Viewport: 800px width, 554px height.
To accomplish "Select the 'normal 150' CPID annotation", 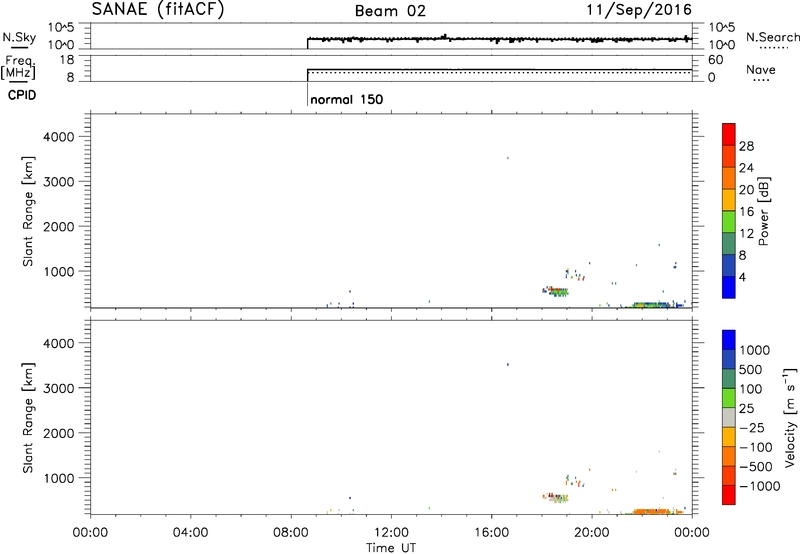I will click(346, 99).
